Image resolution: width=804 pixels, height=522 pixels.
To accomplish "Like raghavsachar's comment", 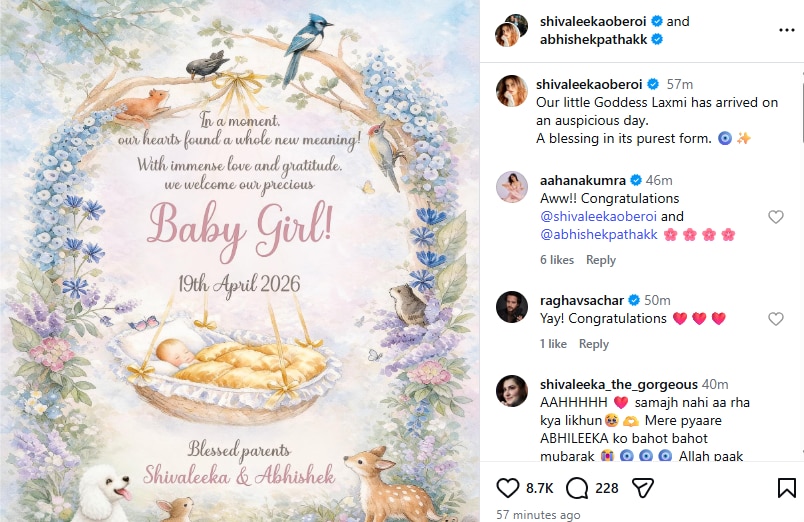I will (775, 319).
